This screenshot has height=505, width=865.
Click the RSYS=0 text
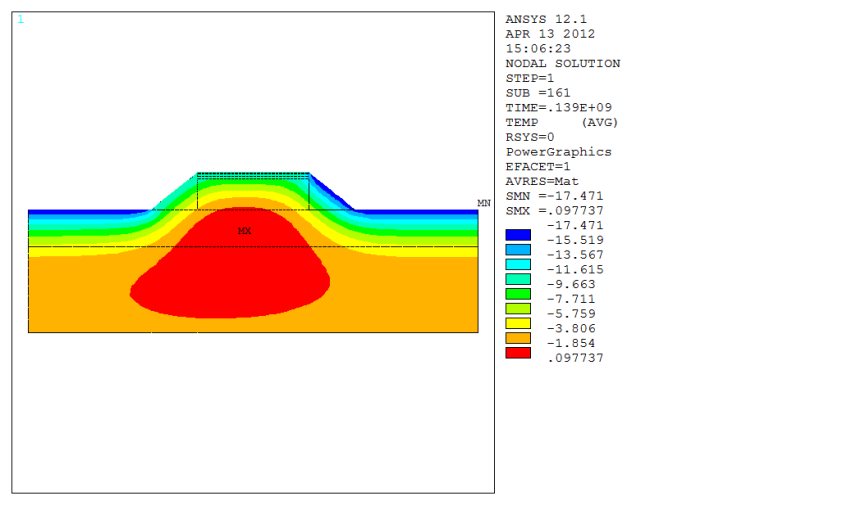530,137
